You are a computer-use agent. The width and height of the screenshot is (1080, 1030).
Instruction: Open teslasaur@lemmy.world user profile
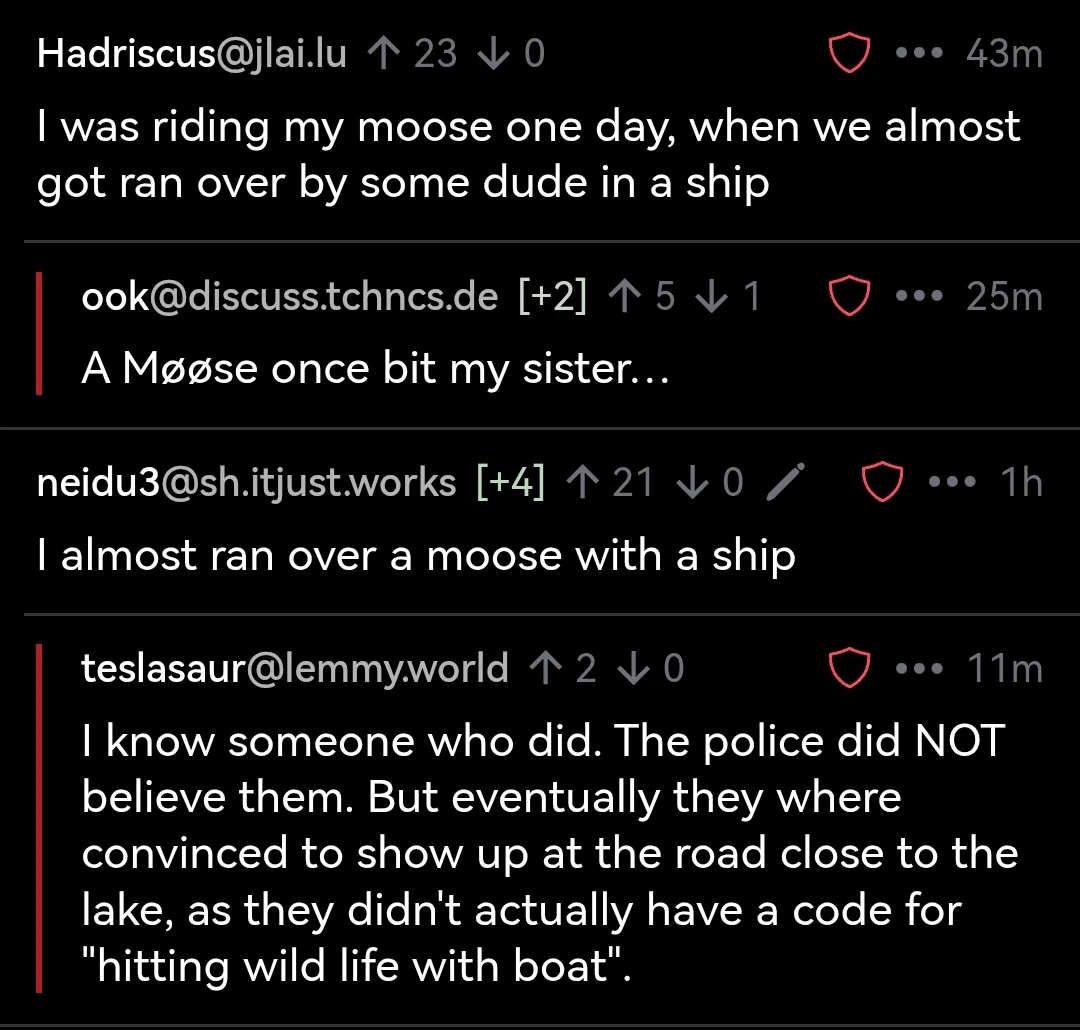[295, 668]
